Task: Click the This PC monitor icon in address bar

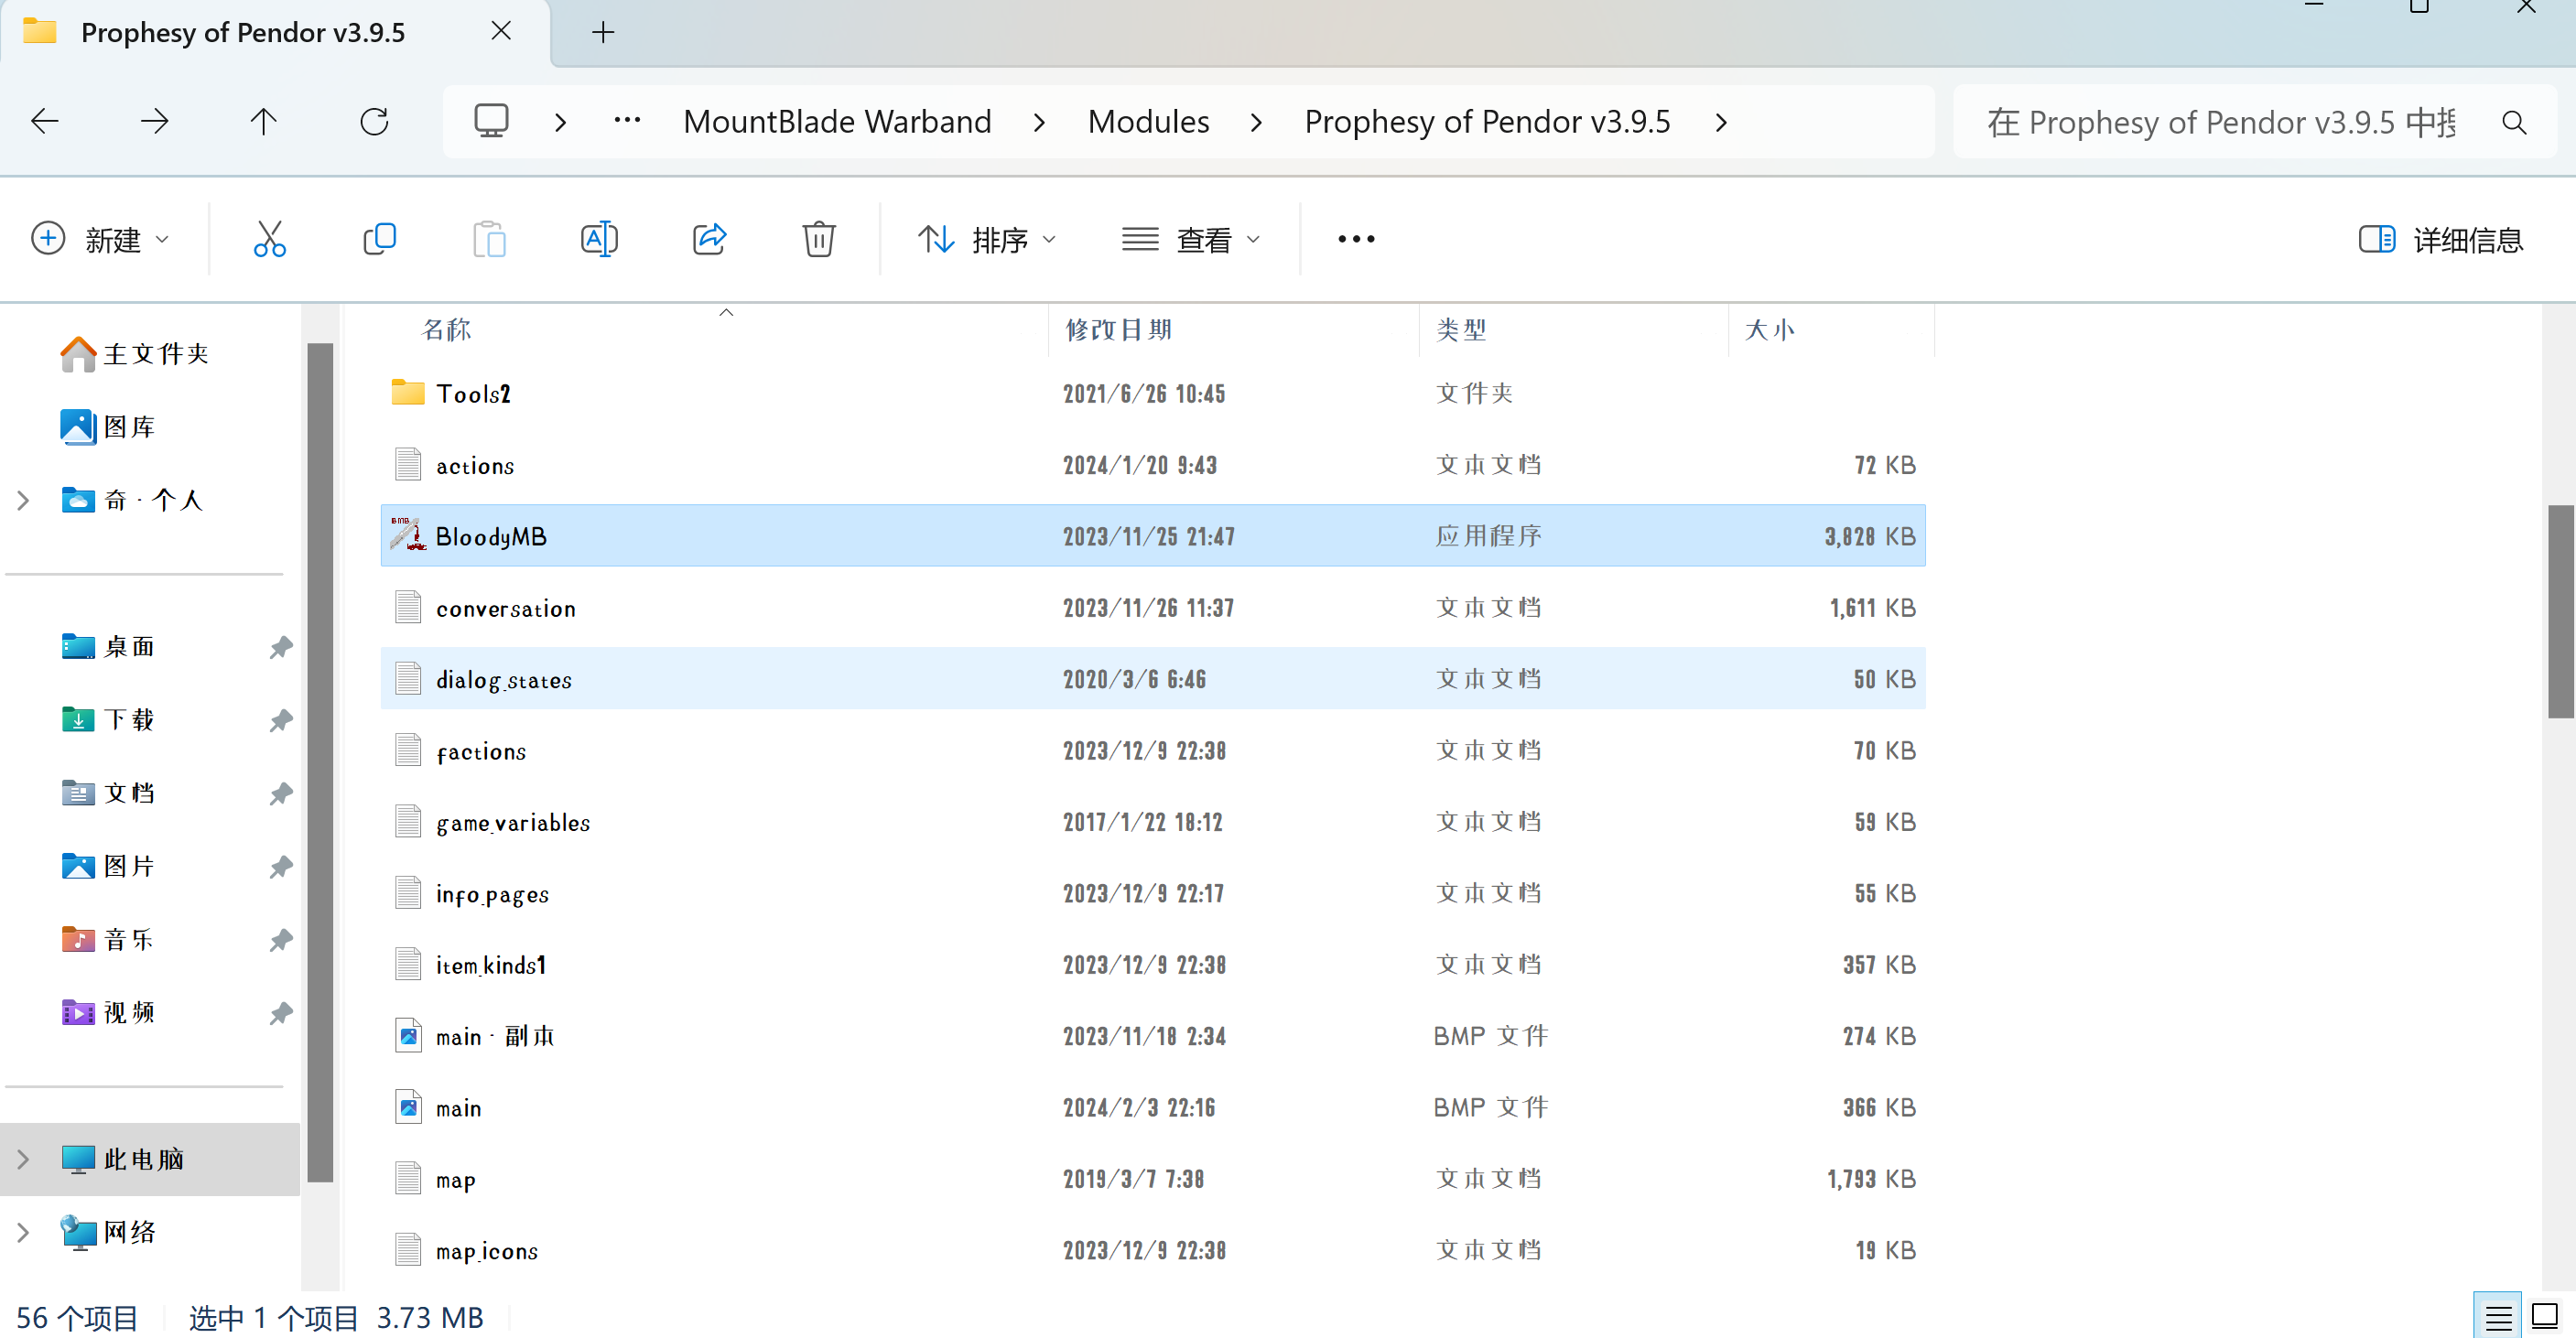Action: pyautogui.click(x=491, y=121)
